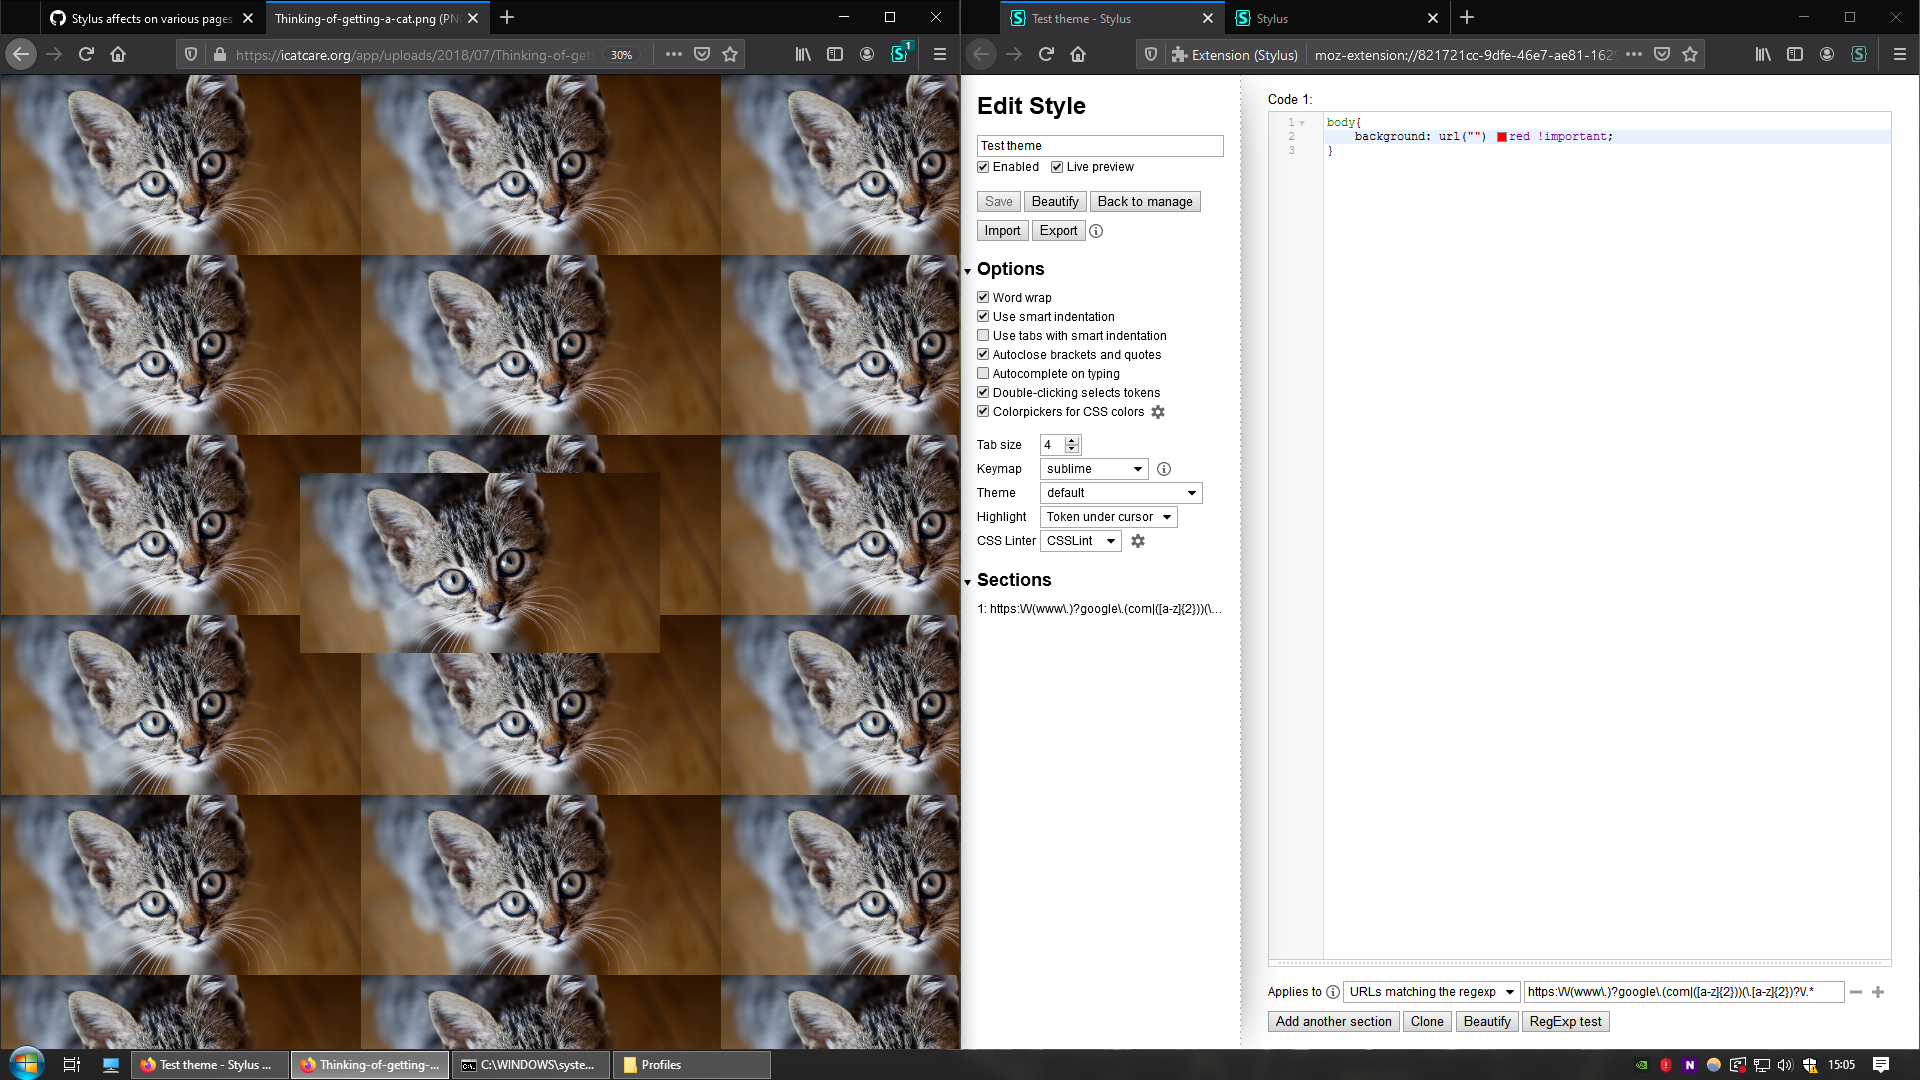
Task: Enable Autocomplete on typing
Action: pyautogui.click(x=984, y=373)
